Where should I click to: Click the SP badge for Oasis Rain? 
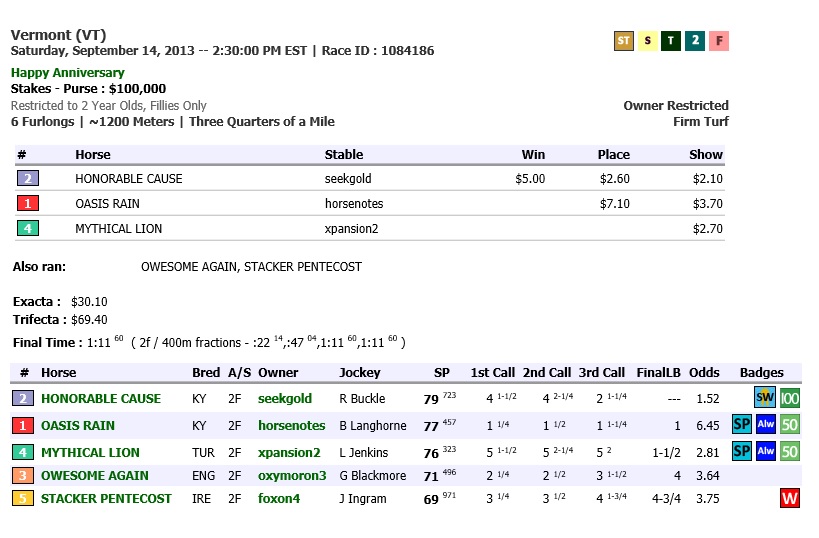[742, 425]
